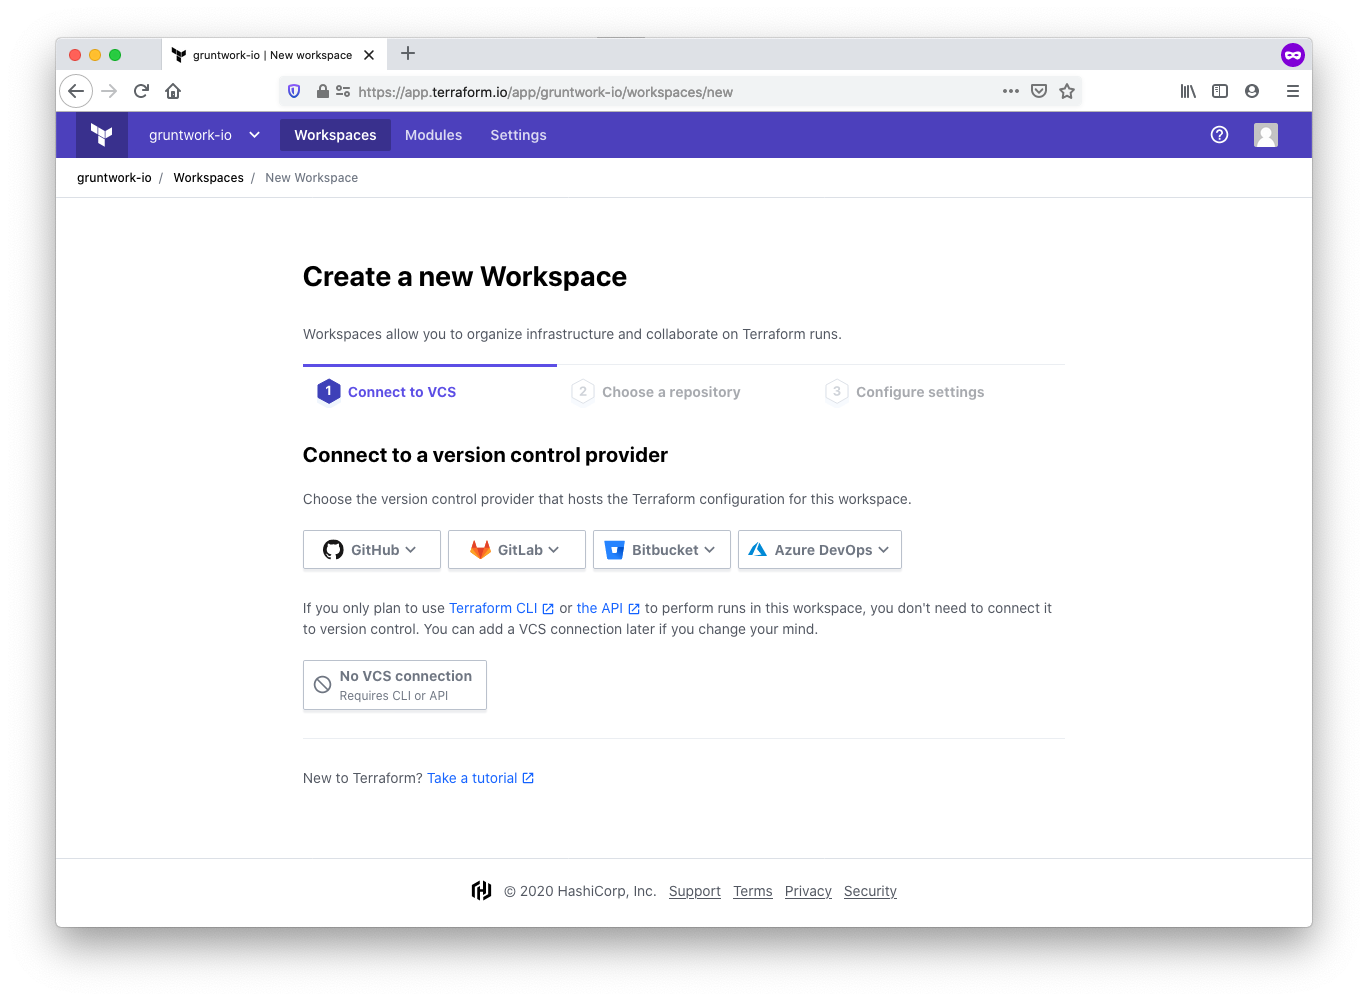1368x1001 pixels.
Task: Click the tracking protection shield icon
Action: click(x=293, y=91)
